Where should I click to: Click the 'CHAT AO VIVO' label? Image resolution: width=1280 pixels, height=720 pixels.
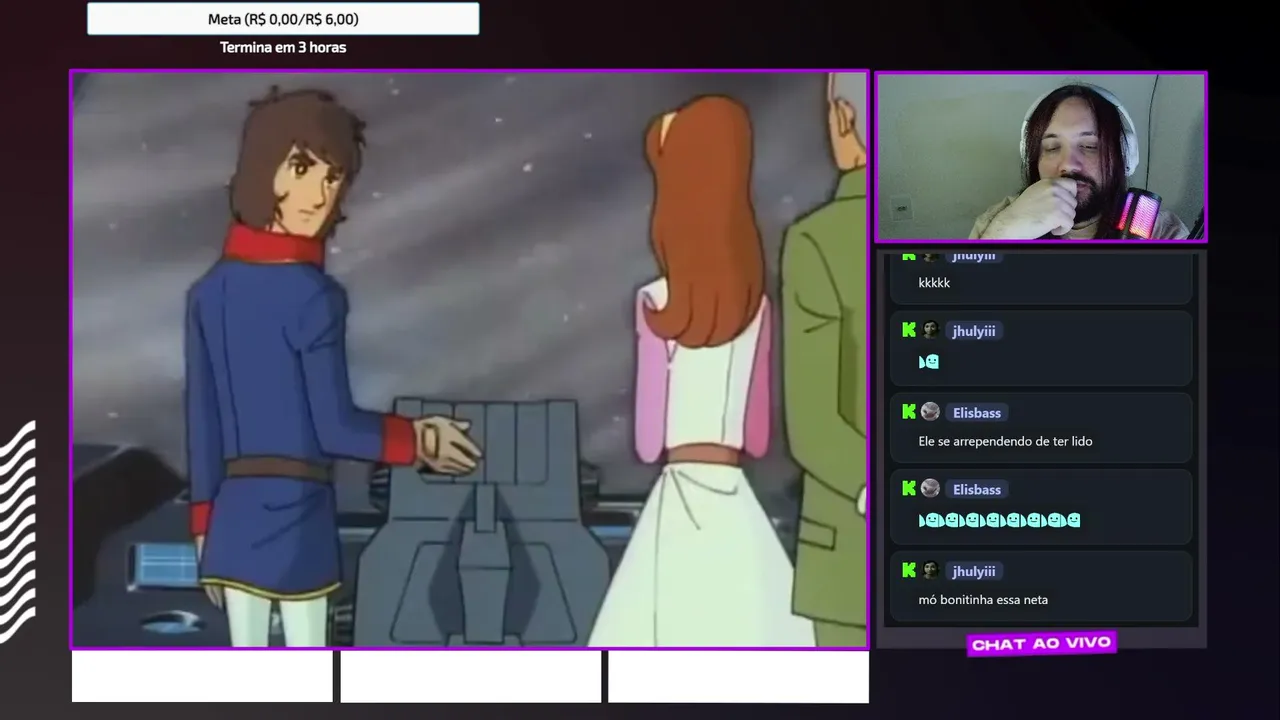tap(1041, 644)
